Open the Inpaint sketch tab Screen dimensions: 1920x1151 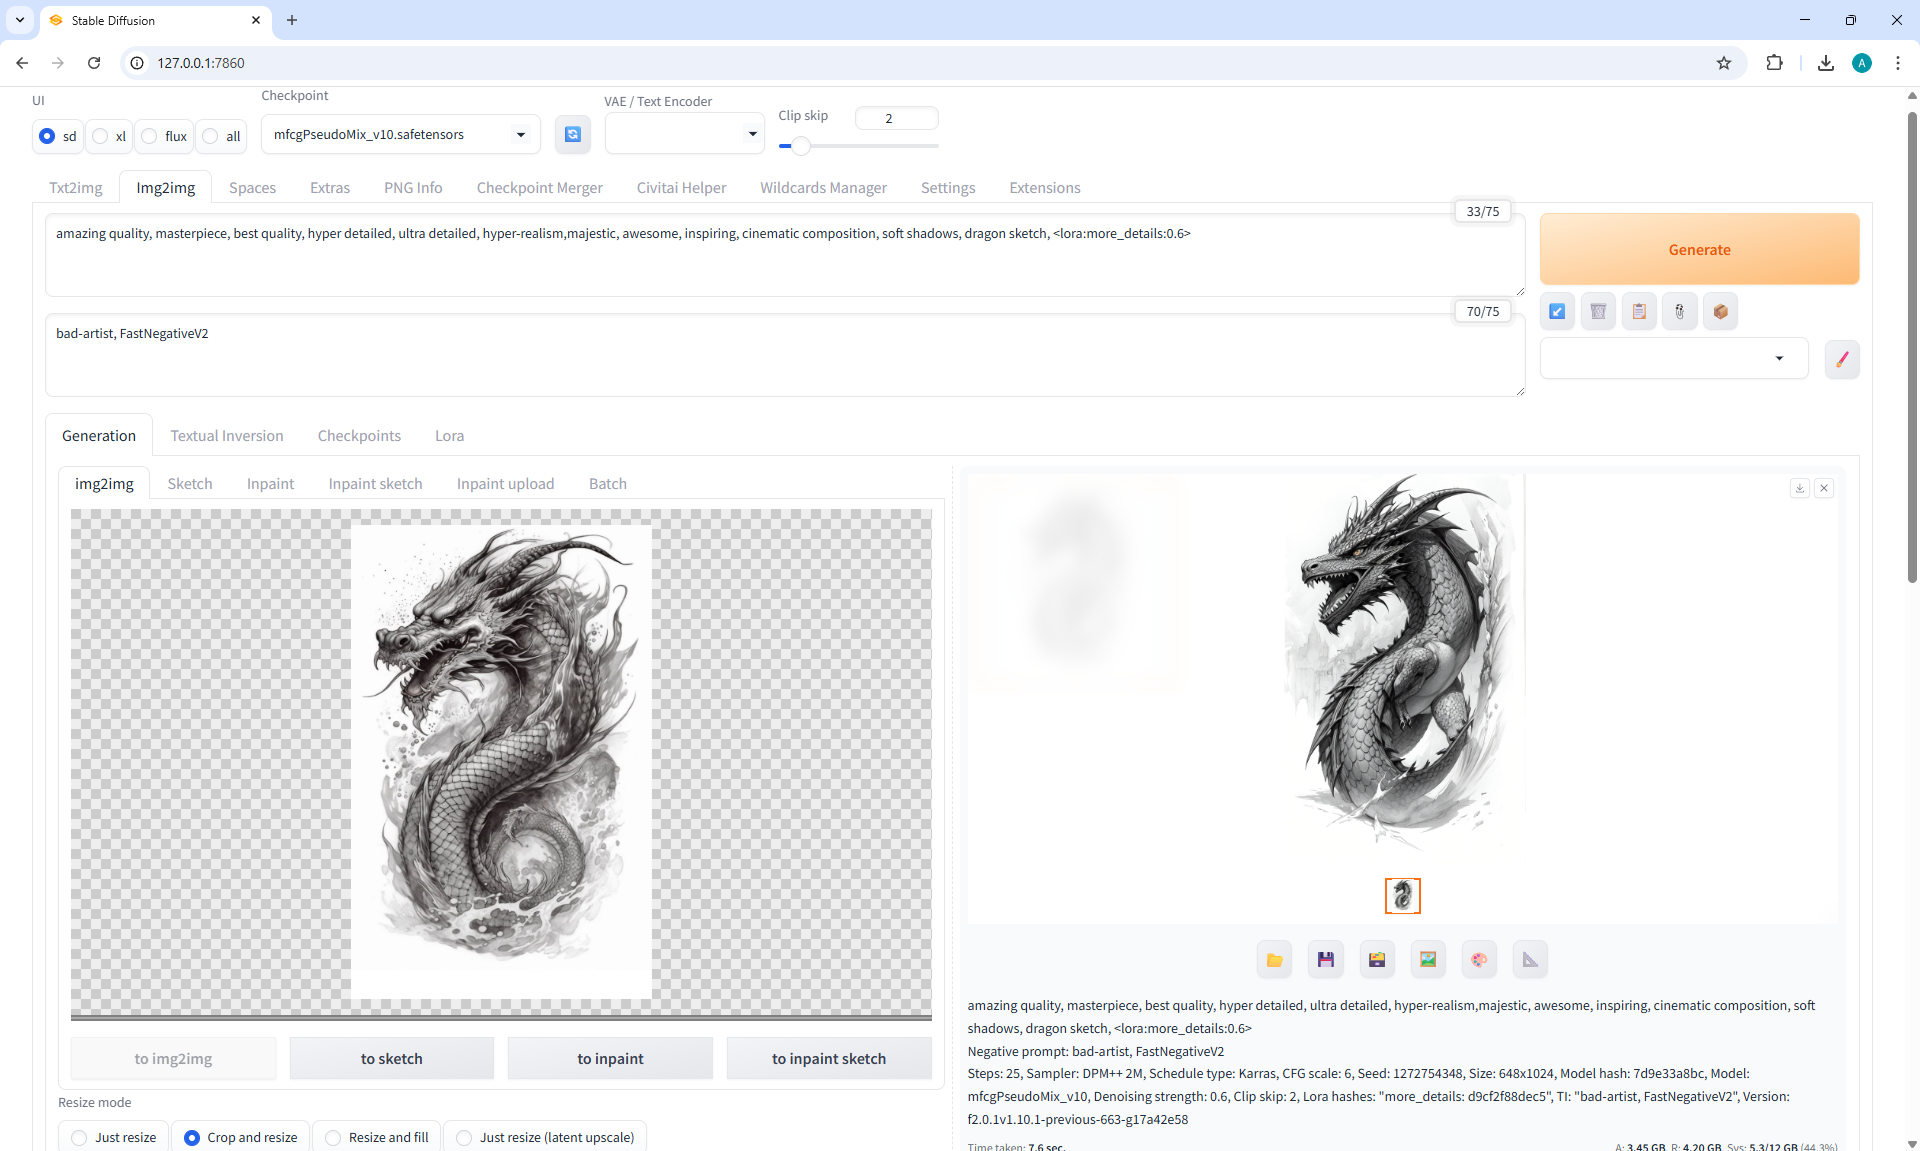click(375, 484)
